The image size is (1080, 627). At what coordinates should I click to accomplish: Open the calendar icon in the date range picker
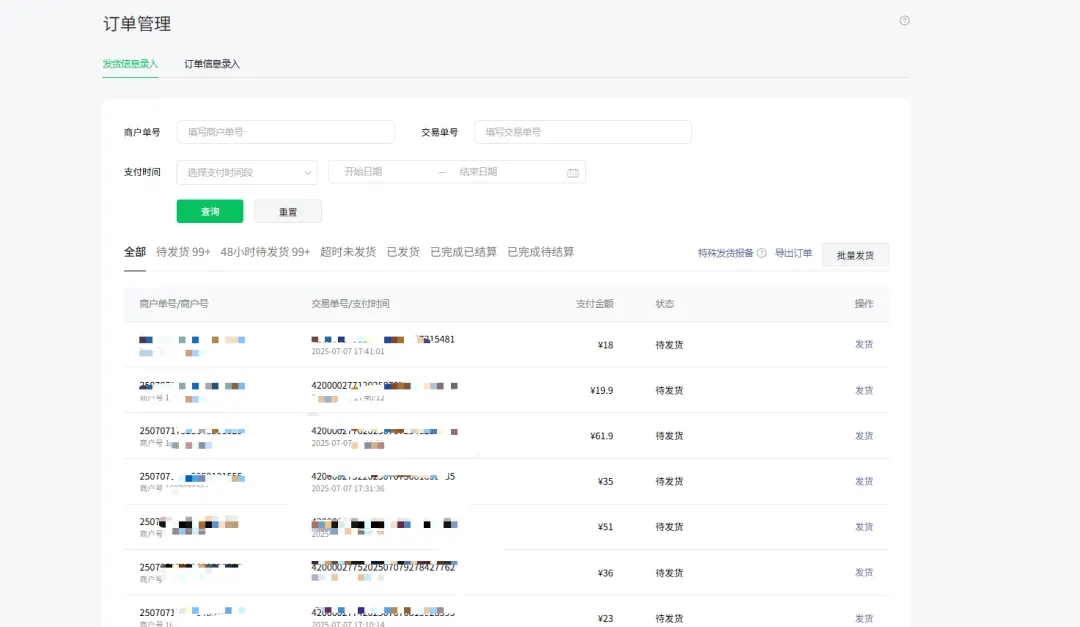pyautogui.click(x=573, y=172)
